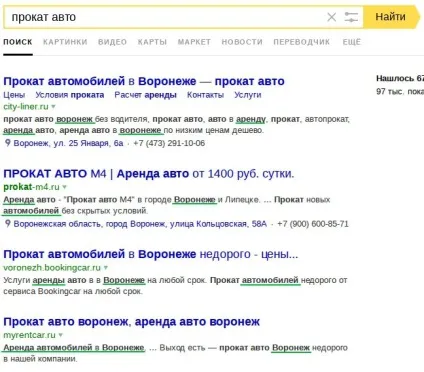Open the Цены sitelink under city-liner

click(x=14, y=95)
